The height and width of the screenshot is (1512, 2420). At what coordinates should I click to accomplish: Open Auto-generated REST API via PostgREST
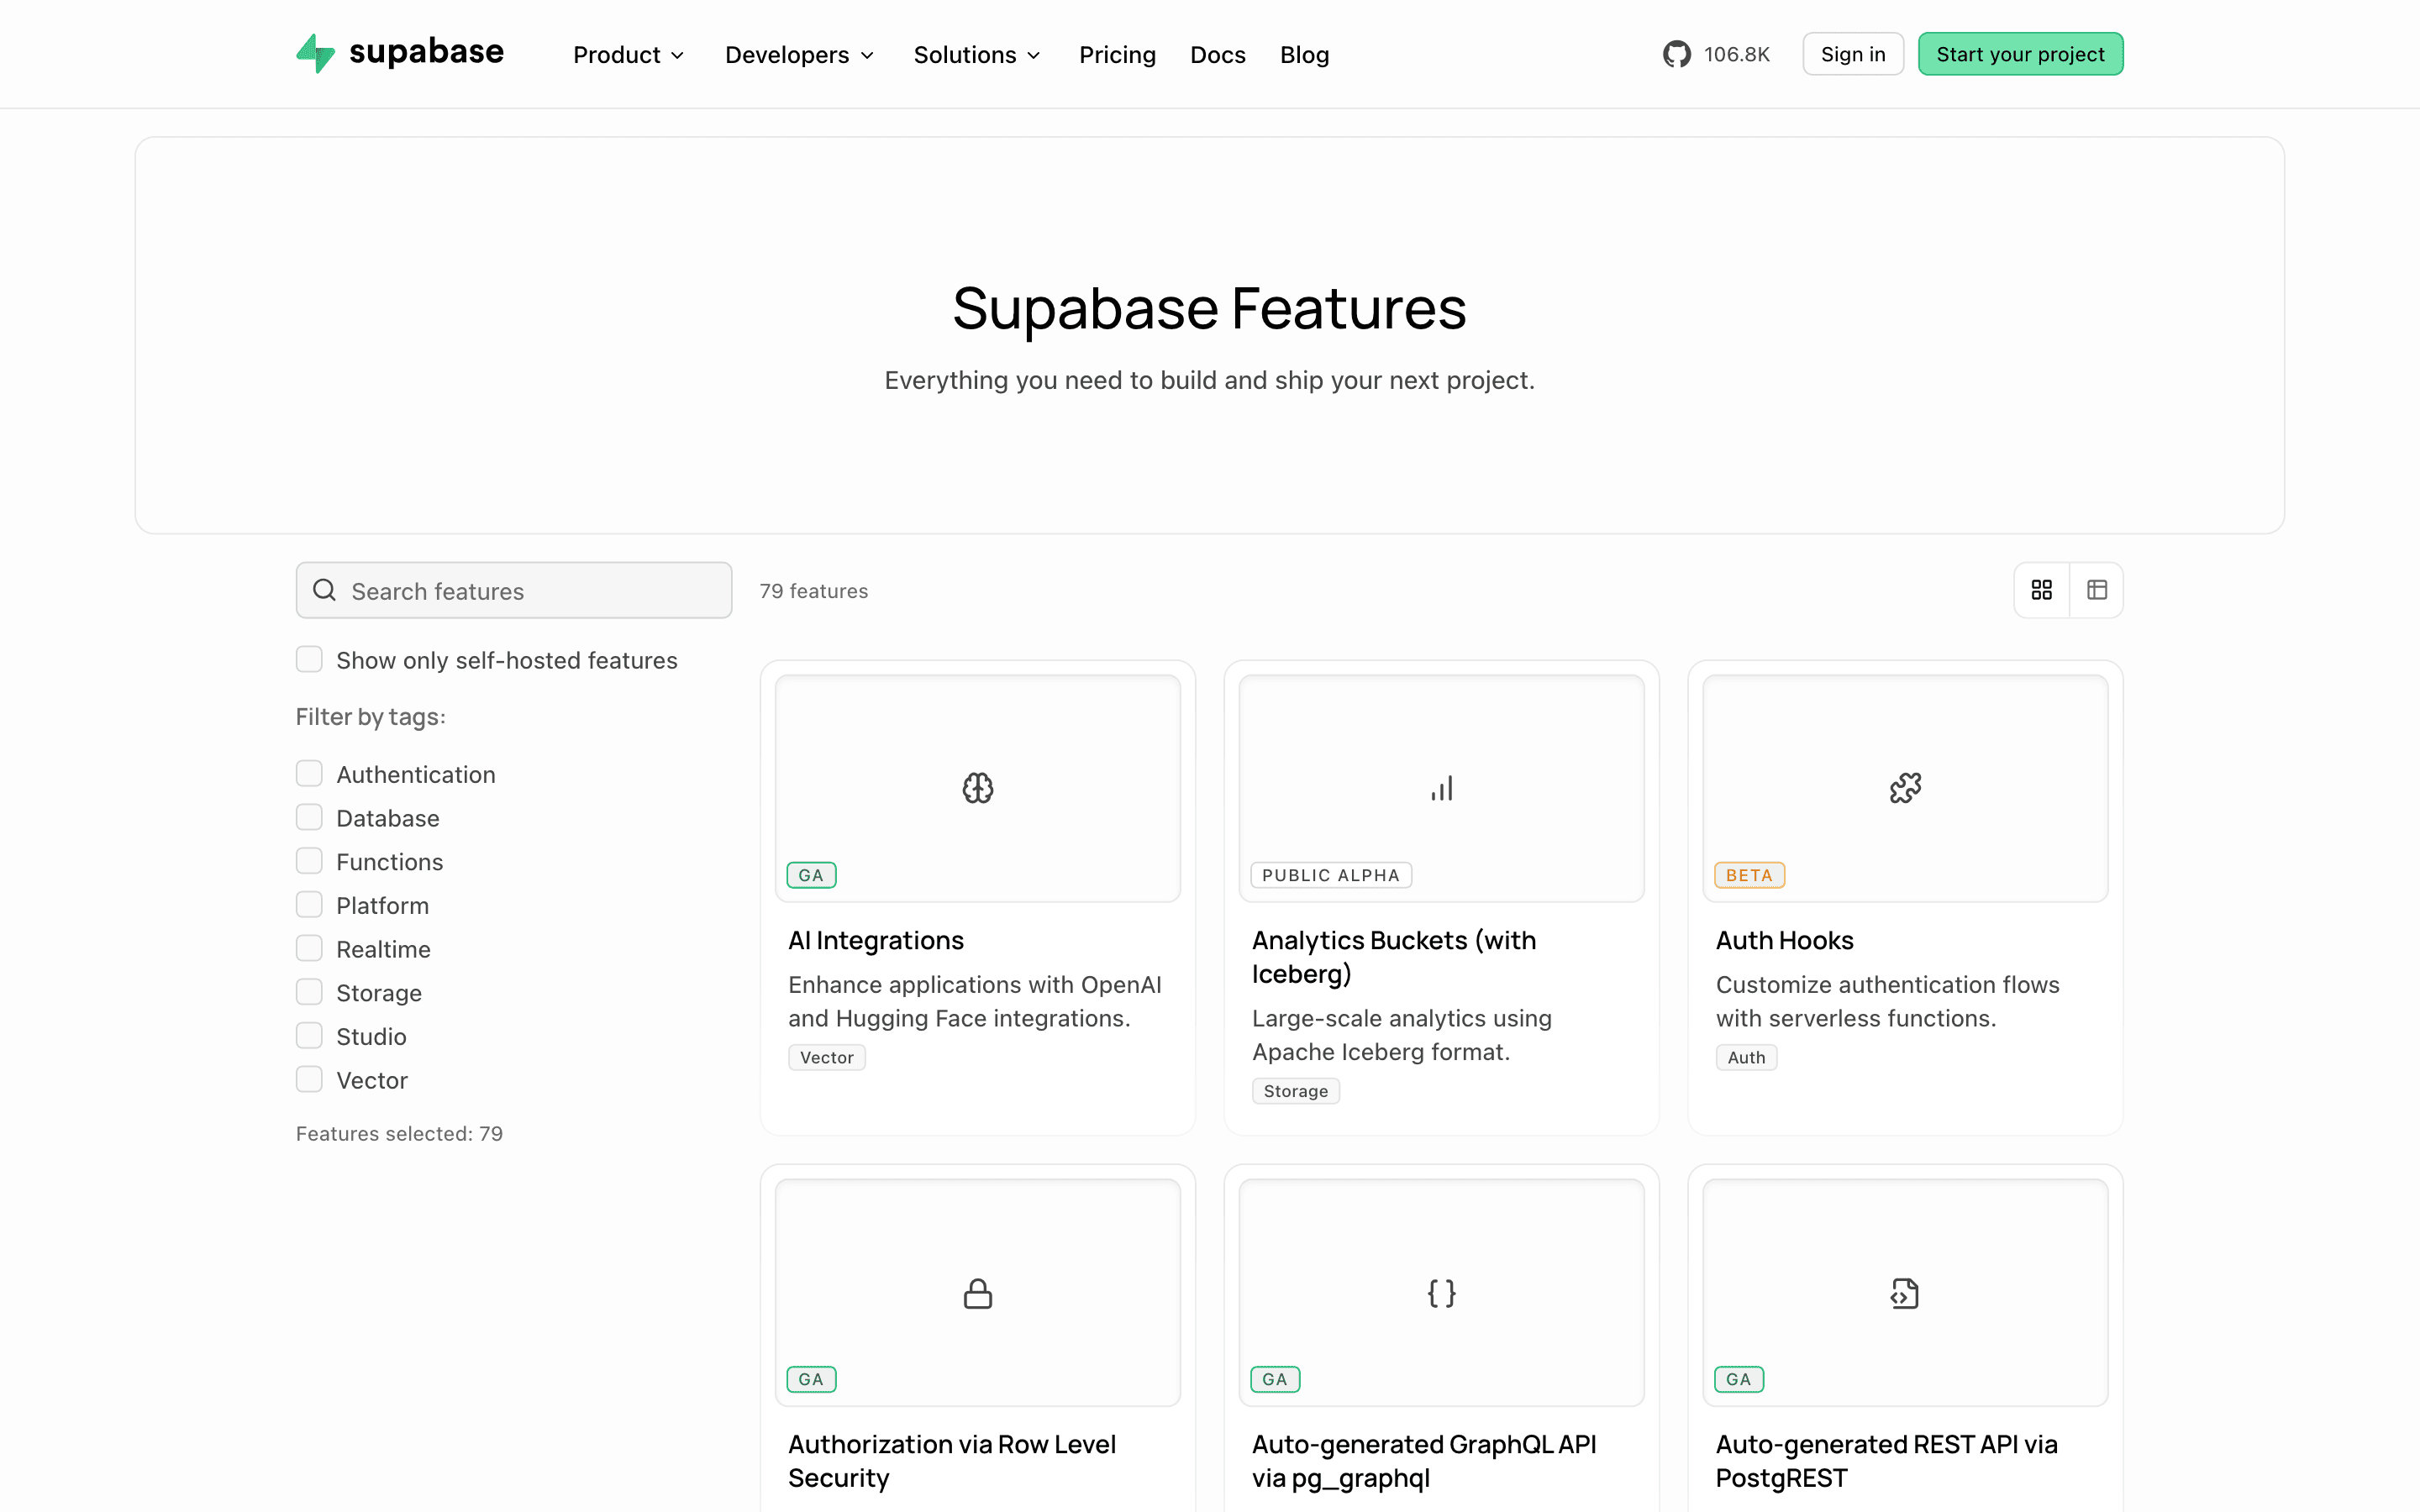[x=1886, y=1461]
